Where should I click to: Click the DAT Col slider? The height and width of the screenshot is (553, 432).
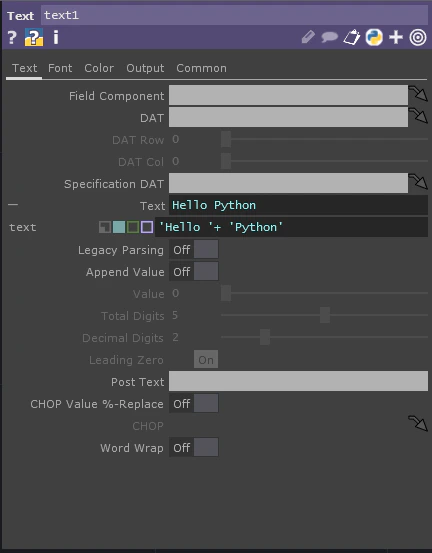(324, 161)
